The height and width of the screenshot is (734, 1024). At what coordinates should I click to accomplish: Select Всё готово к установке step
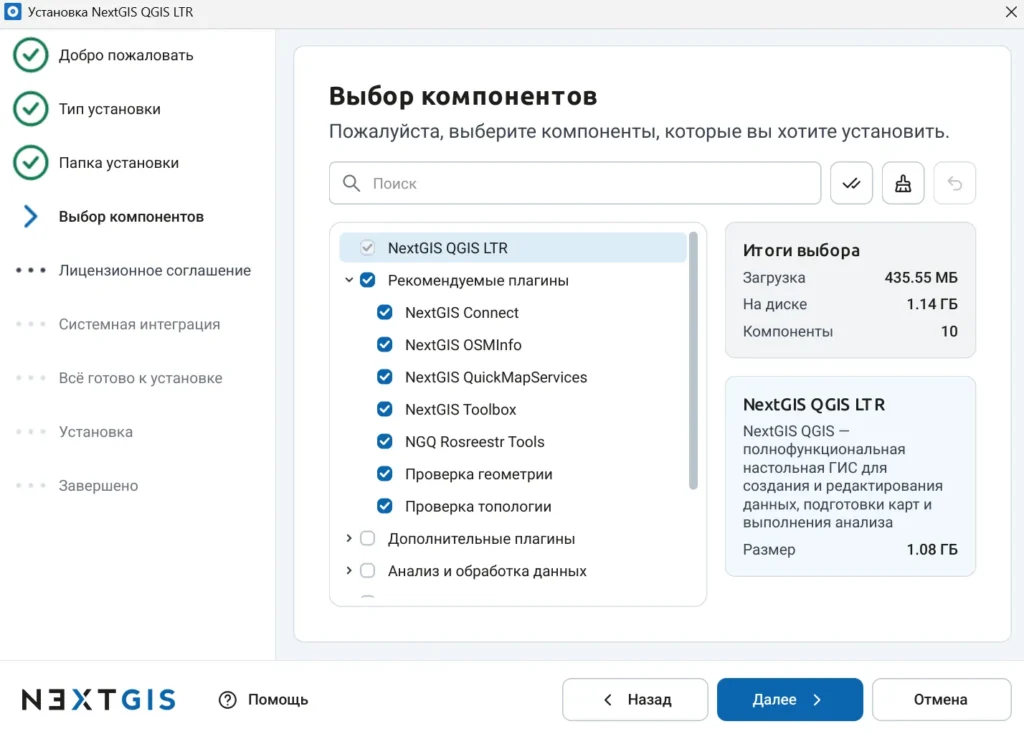pos(140,378)
